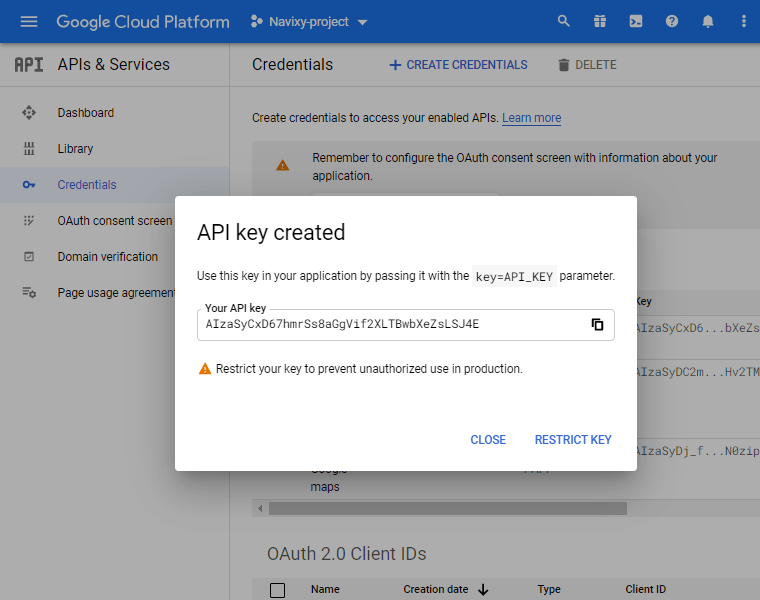Open Library in the sidebar
Viewport: 760px width, 600px height.
coord(75,149)
